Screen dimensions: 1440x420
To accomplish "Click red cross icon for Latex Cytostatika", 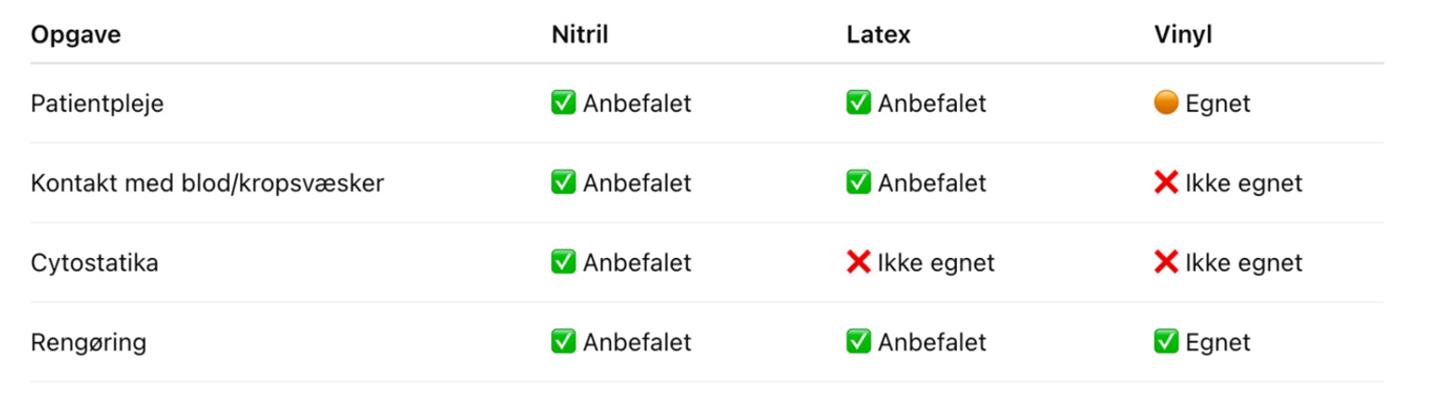I will click(x=858, y=263).
